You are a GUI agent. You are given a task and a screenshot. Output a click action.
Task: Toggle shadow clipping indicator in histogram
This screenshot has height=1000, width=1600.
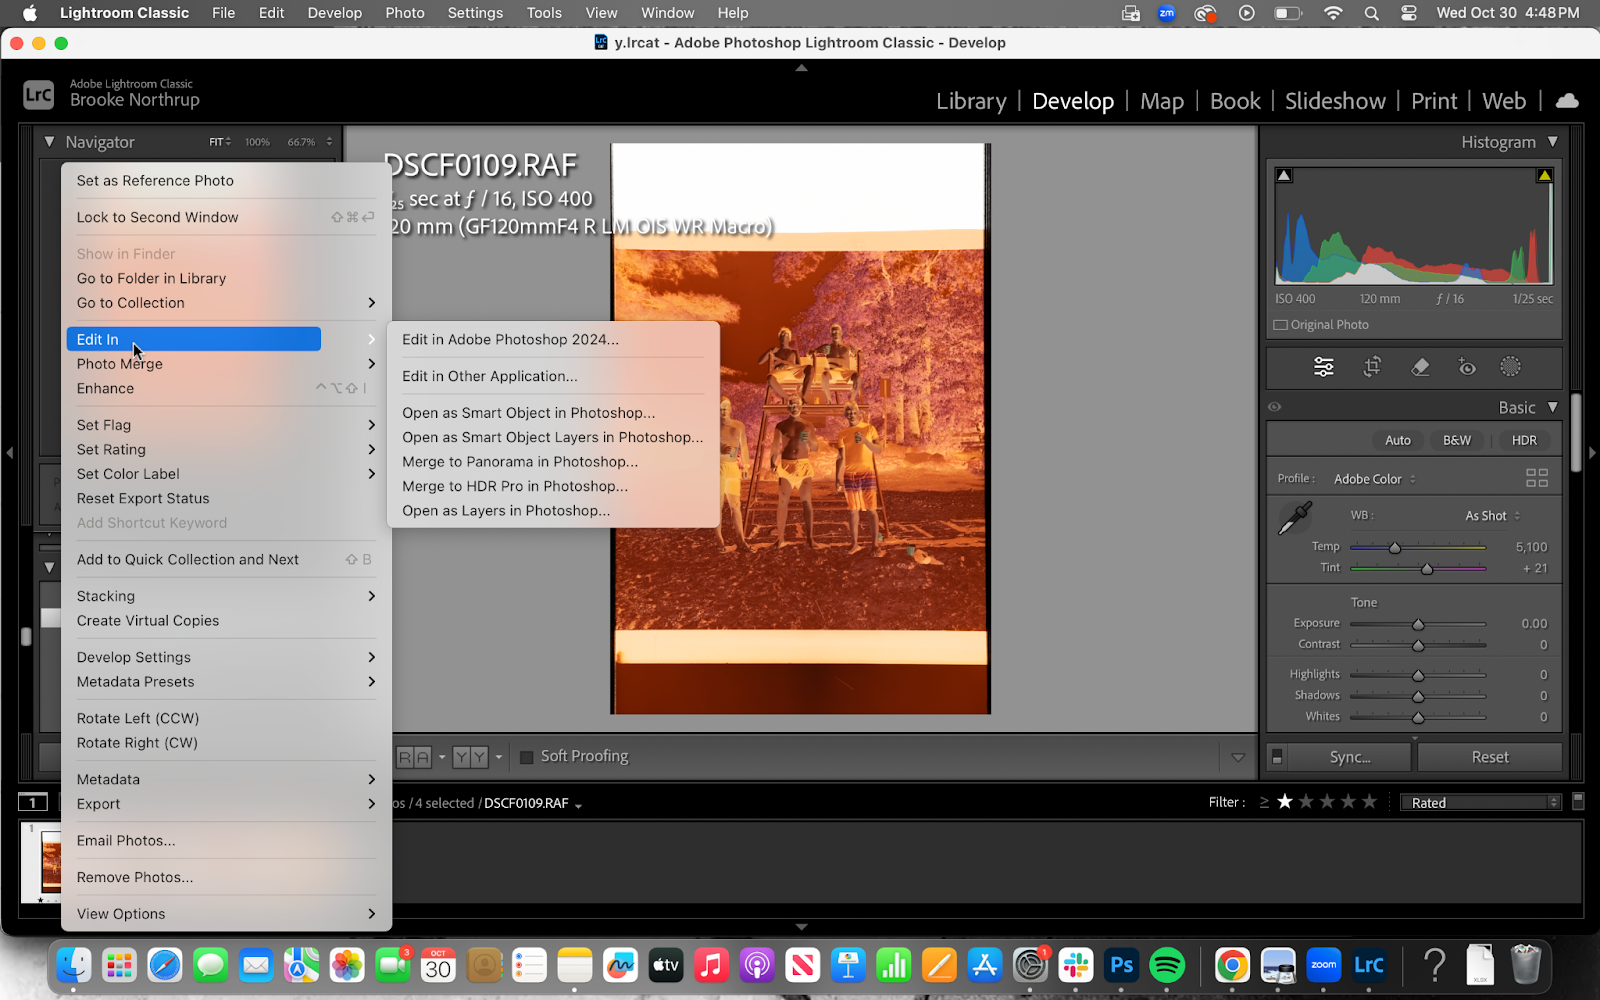(x=1284, y=176)
